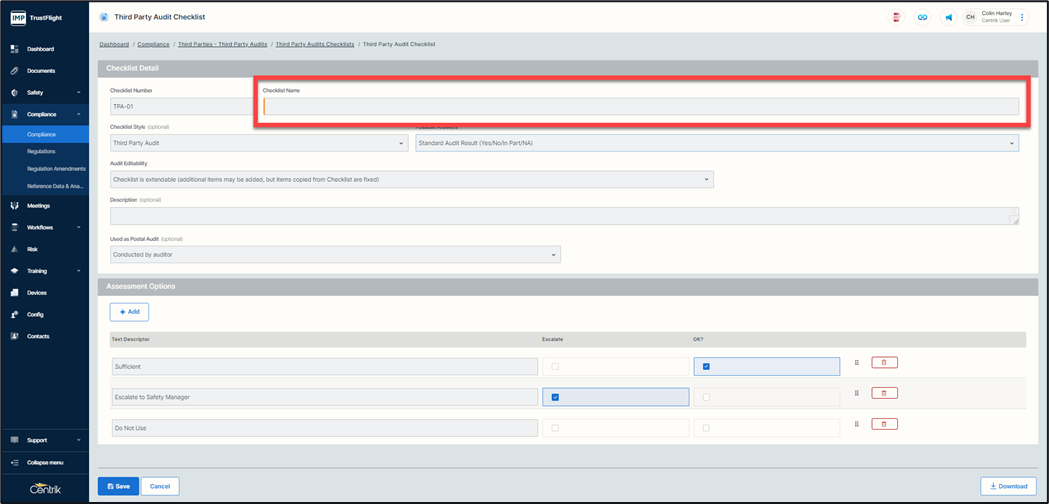Add a new assessment option

tap(129, 312)
